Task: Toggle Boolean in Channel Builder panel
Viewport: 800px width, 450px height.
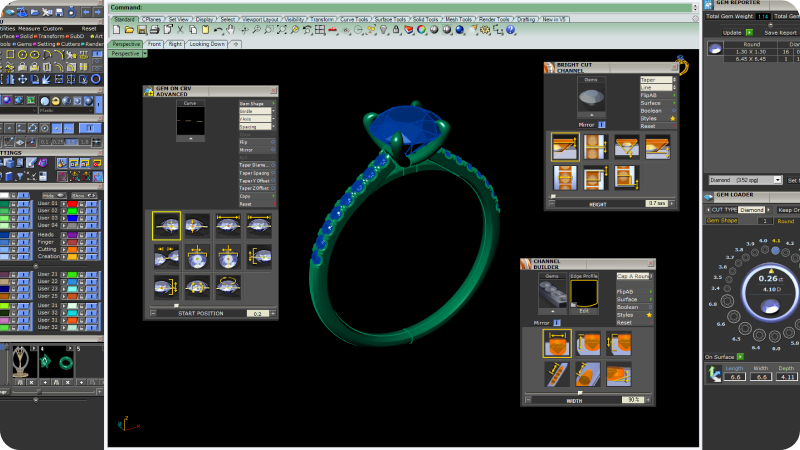Action: click(634, 307)
